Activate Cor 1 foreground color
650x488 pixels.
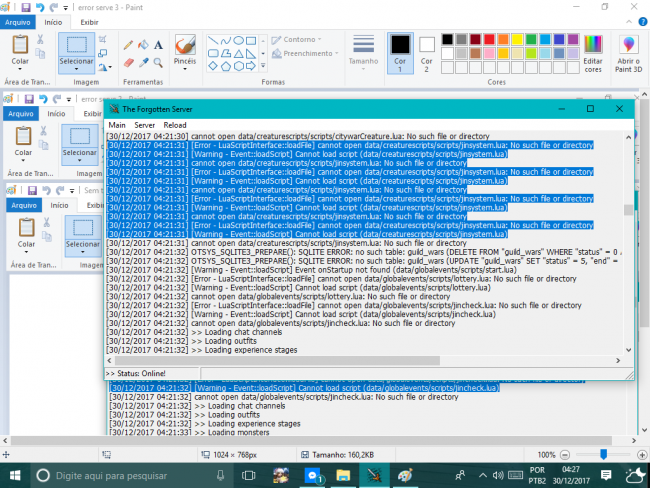(400, 53)
